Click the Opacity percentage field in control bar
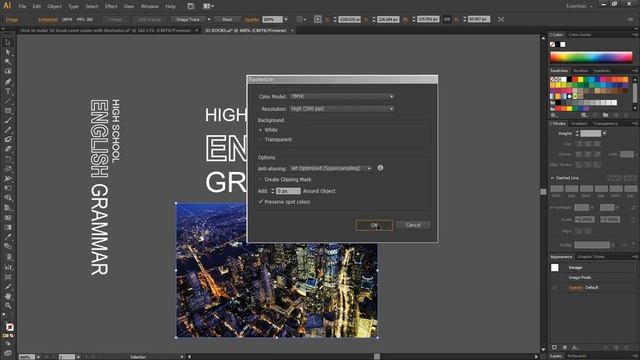The width and height of the screenshot is (640, 360). point(272,19)
